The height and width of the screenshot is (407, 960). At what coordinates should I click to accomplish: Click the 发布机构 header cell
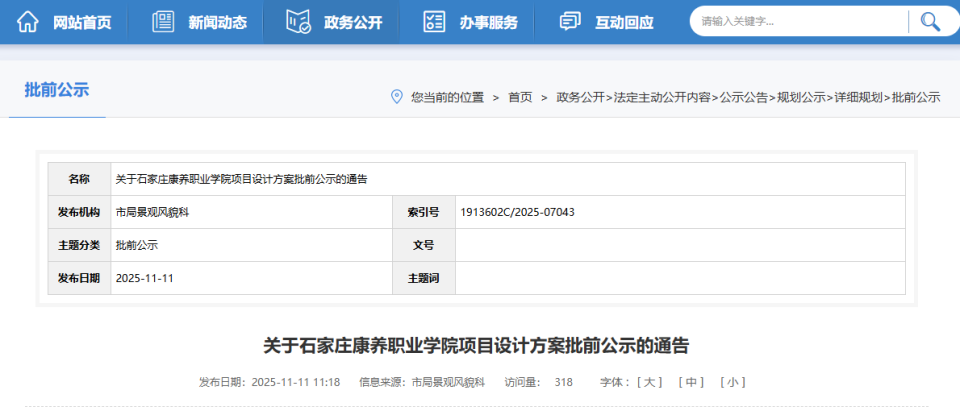coord(80,212)
